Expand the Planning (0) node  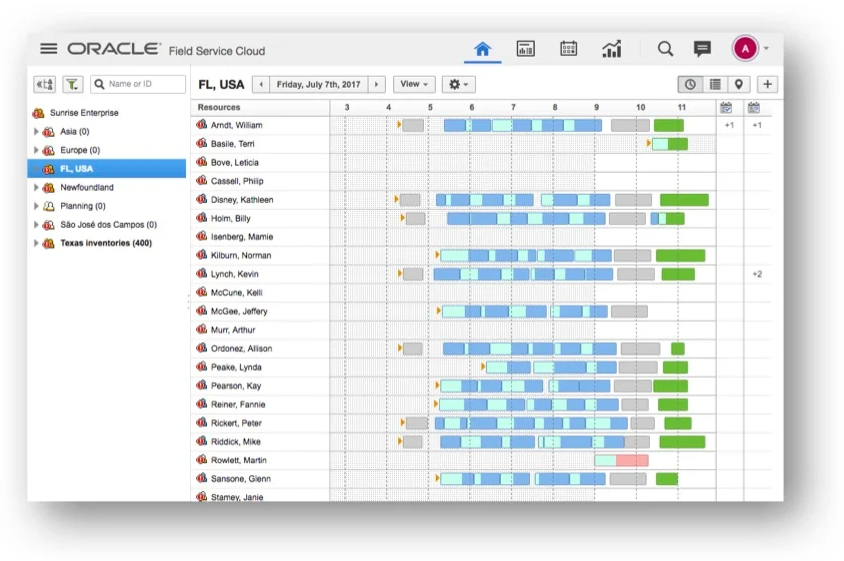pyautogui.click(x=36, y=206)
